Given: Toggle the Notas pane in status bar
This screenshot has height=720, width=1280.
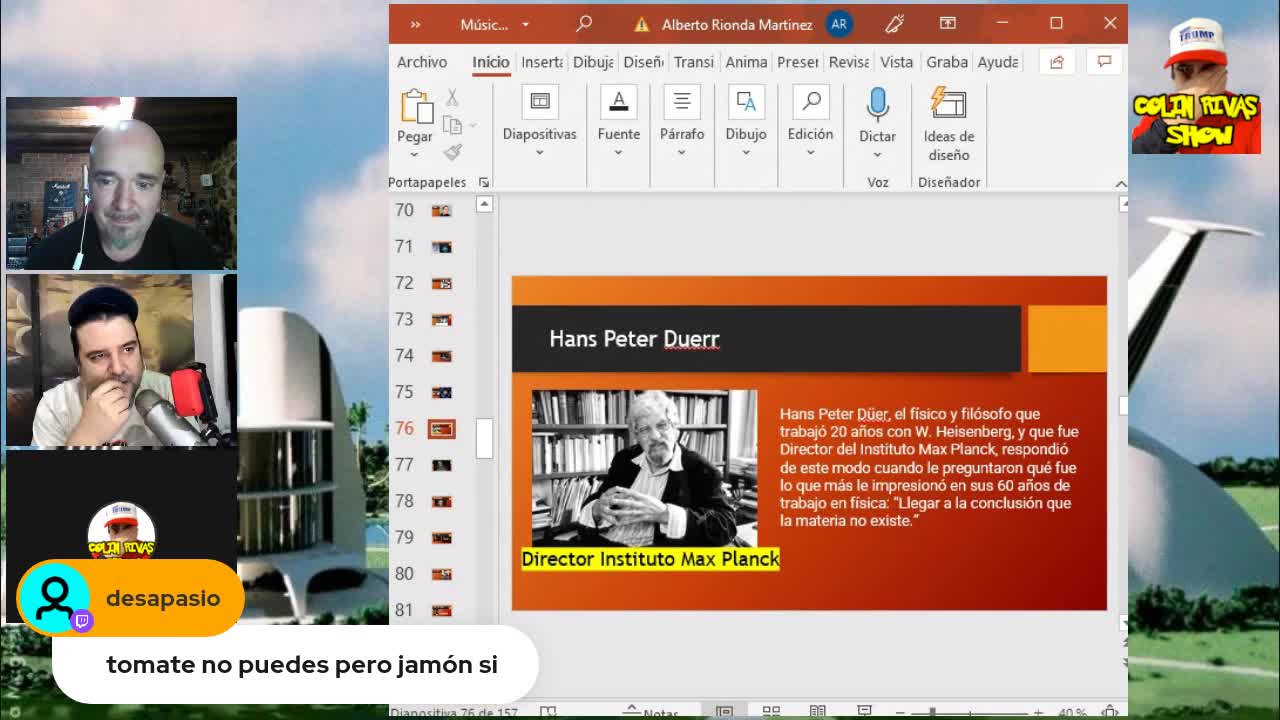Looking at the screenshot, I should click(x=651, y=713).
